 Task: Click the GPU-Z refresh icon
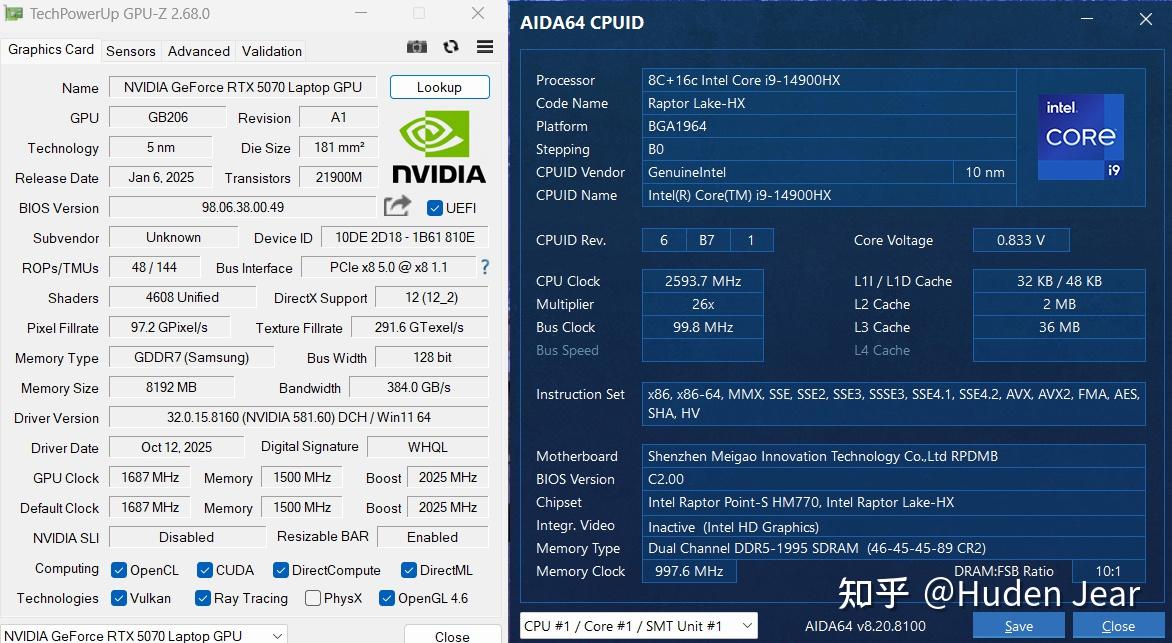(451, 46)
